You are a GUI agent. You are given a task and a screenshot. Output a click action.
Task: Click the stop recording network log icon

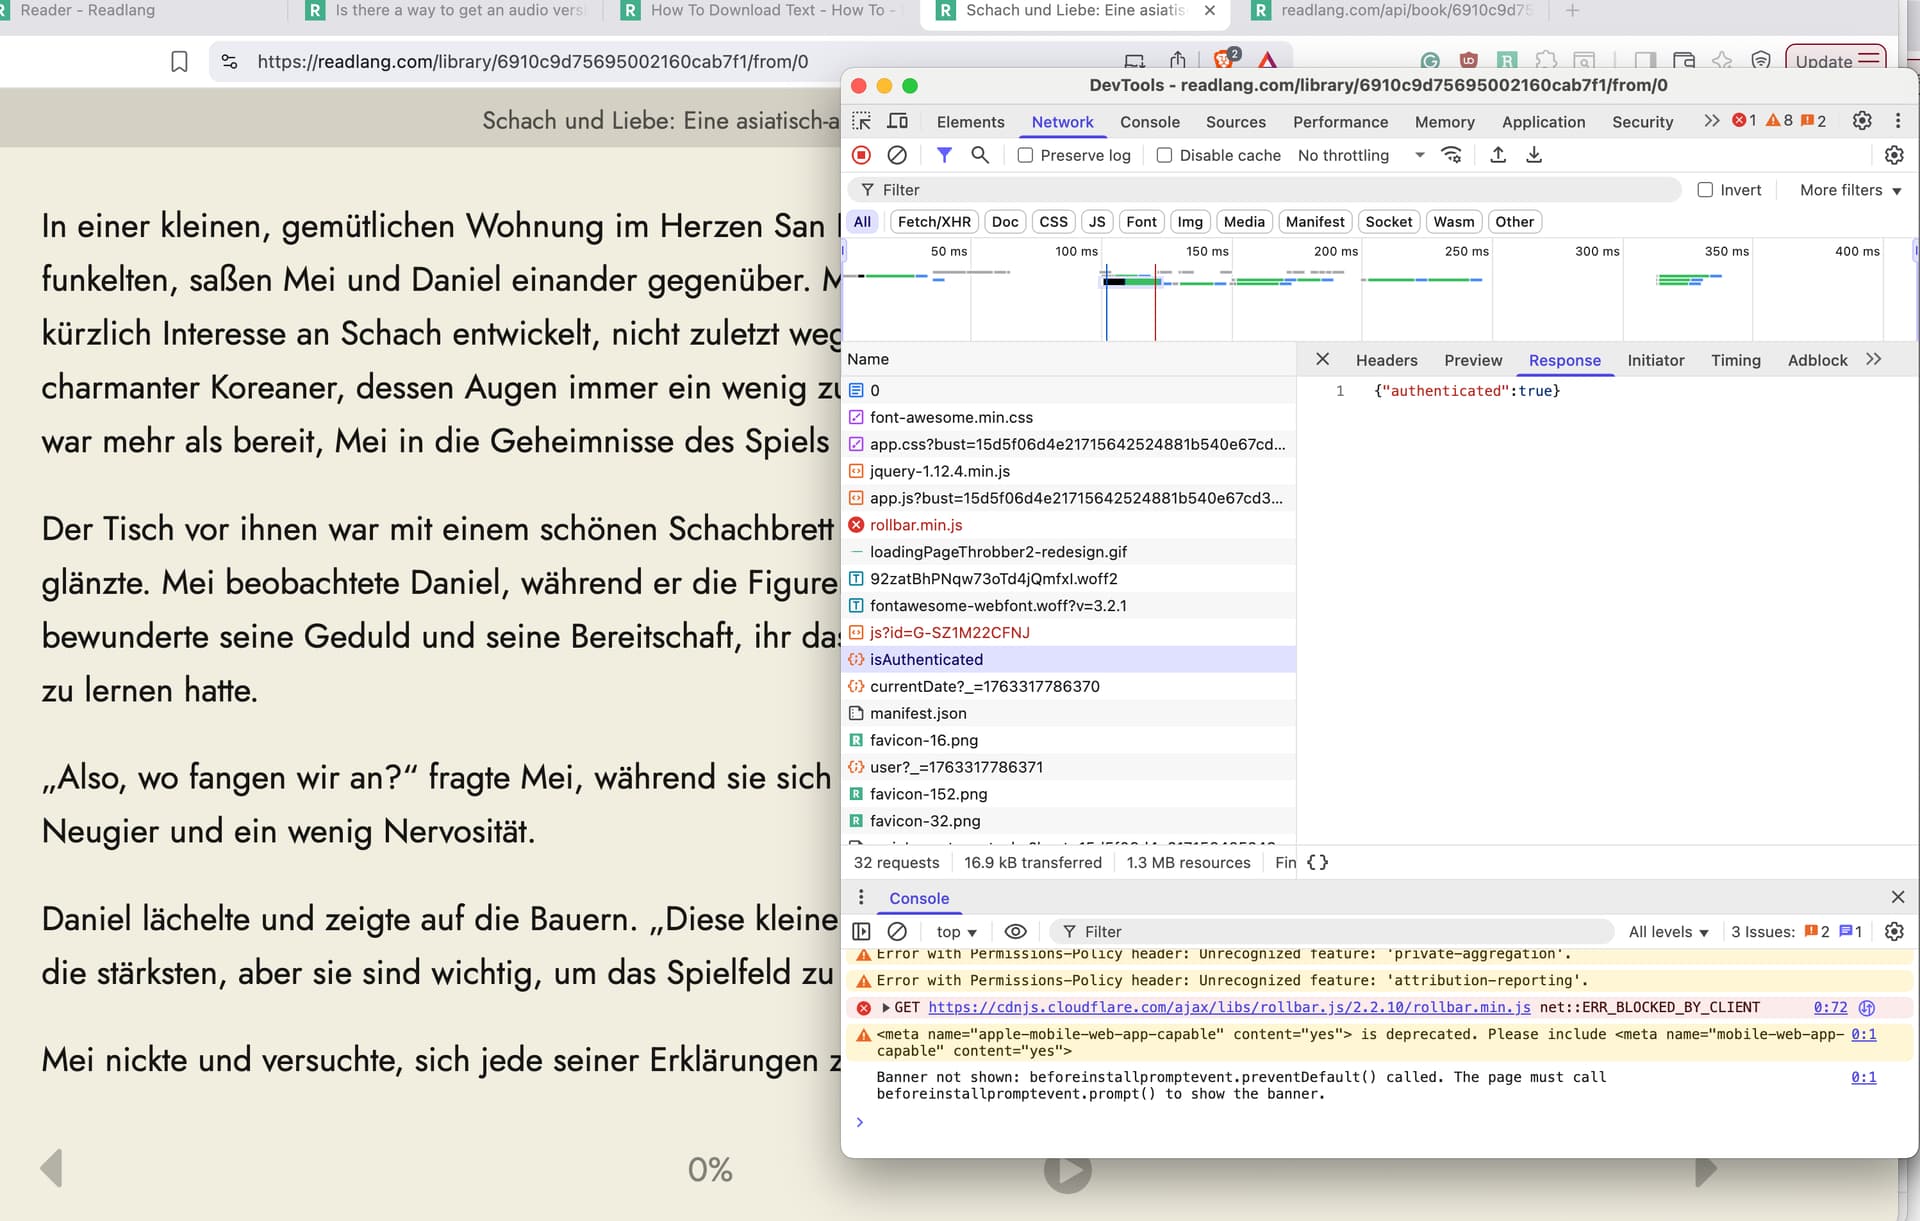pos(861,155)
